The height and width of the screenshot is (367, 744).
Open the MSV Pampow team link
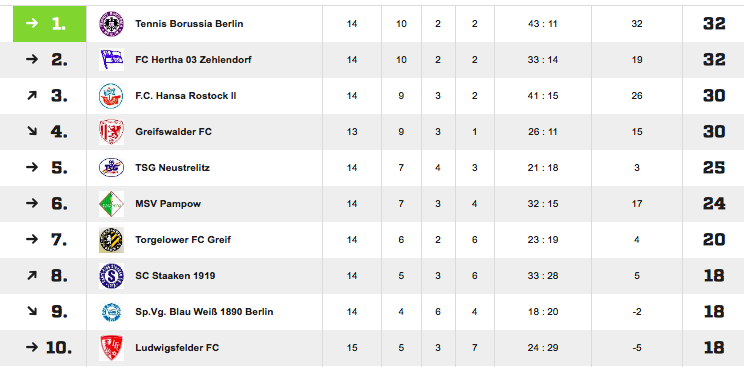pos(168,204)
